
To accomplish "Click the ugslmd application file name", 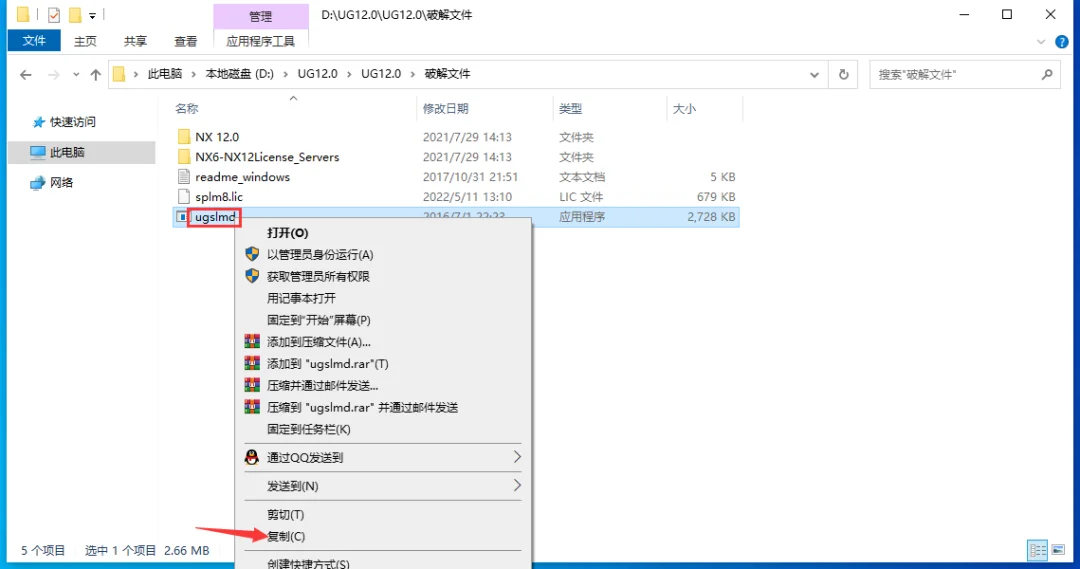I will [x=215, y=217].
